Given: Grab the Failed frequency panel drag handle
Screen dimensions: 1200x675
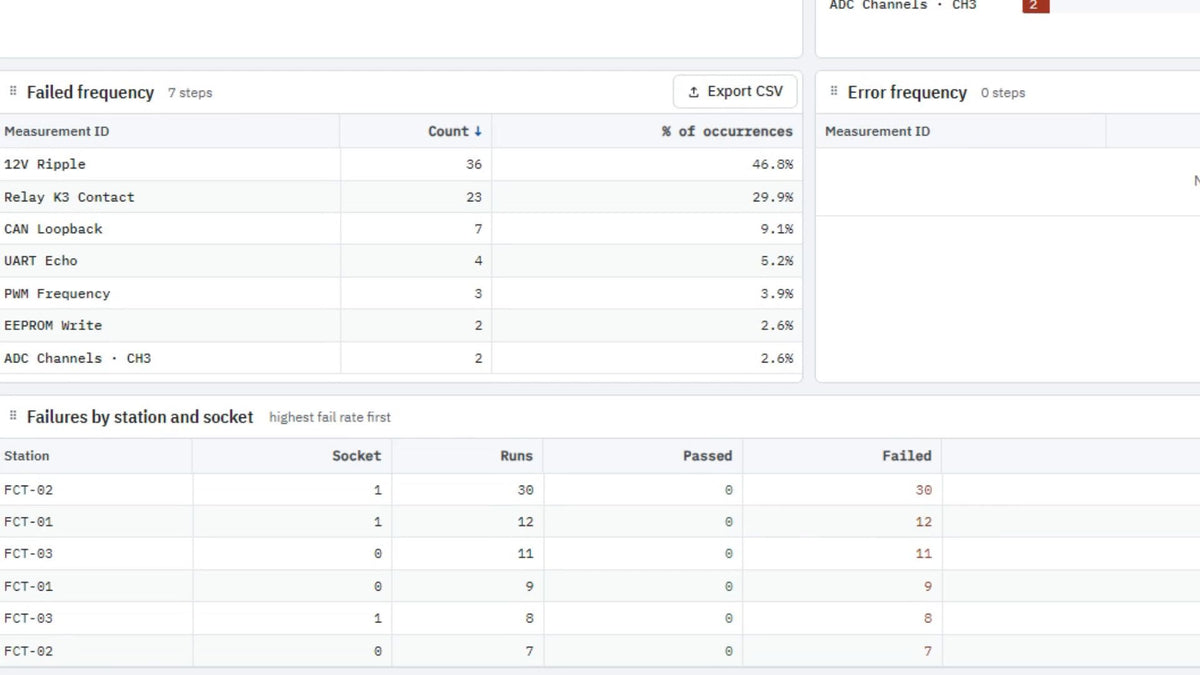Looking at the screenshot, I should (13, 92).
